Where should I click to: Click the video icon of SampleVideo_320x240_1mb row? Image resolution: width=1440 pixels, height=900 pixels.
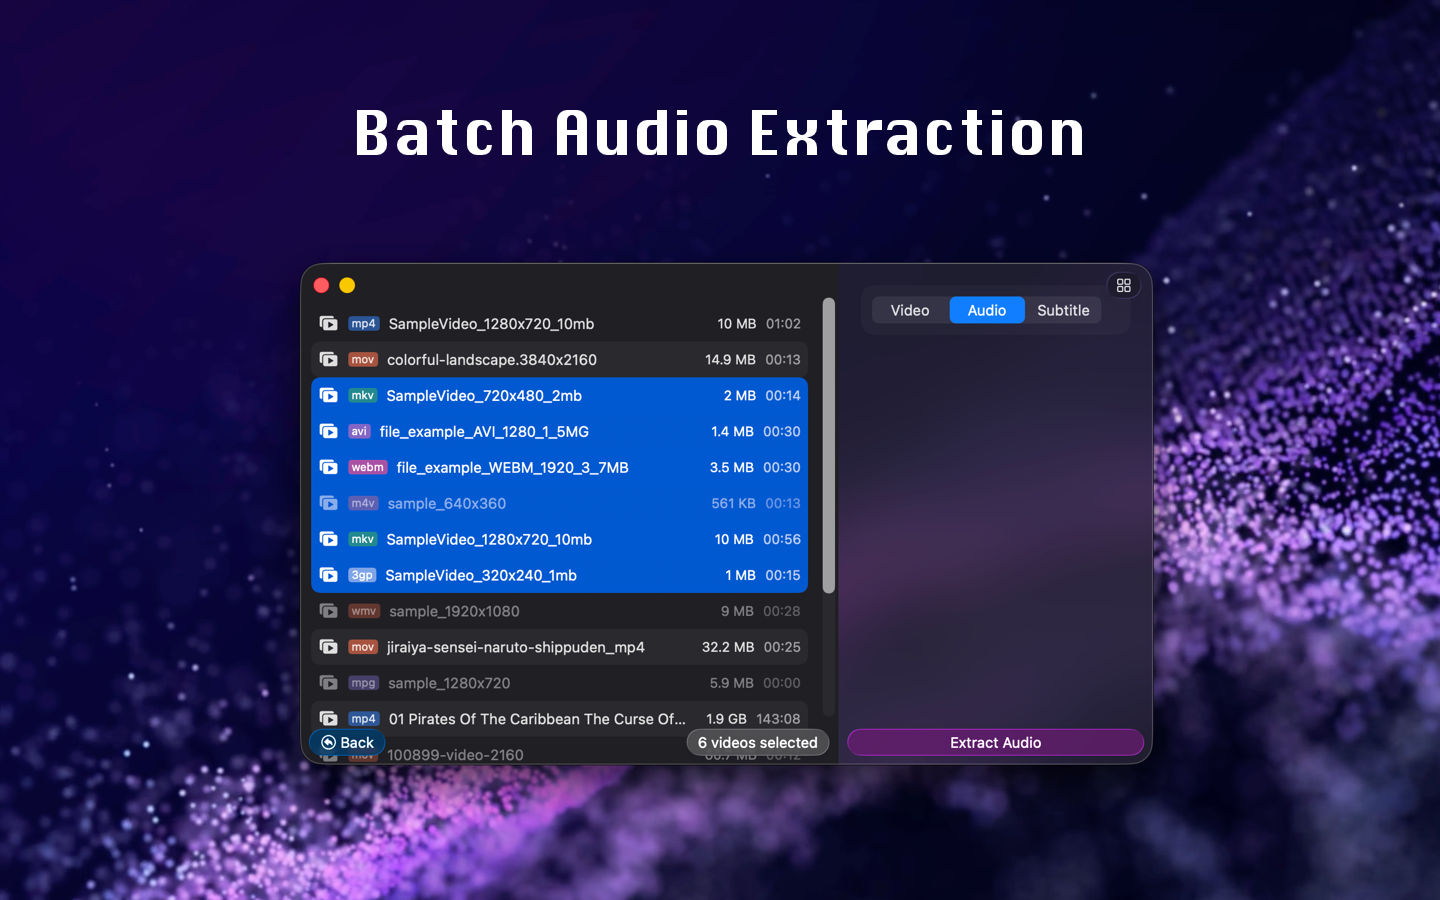328,575
